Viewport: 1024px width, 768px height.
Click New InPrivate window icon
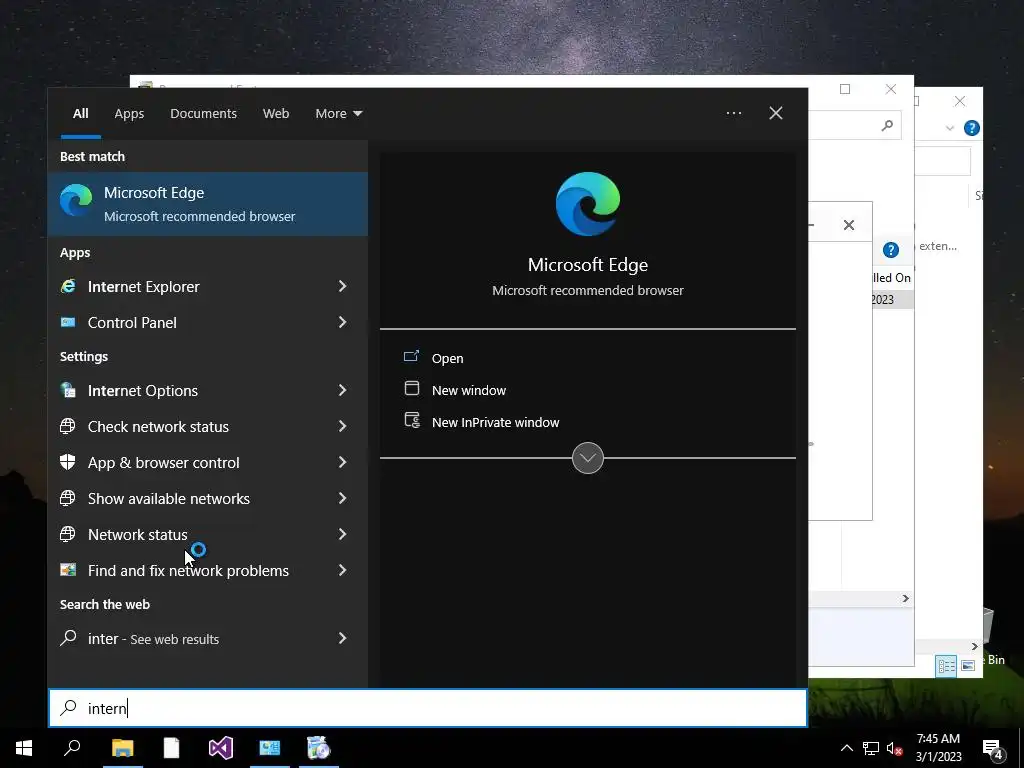(411, 421)
